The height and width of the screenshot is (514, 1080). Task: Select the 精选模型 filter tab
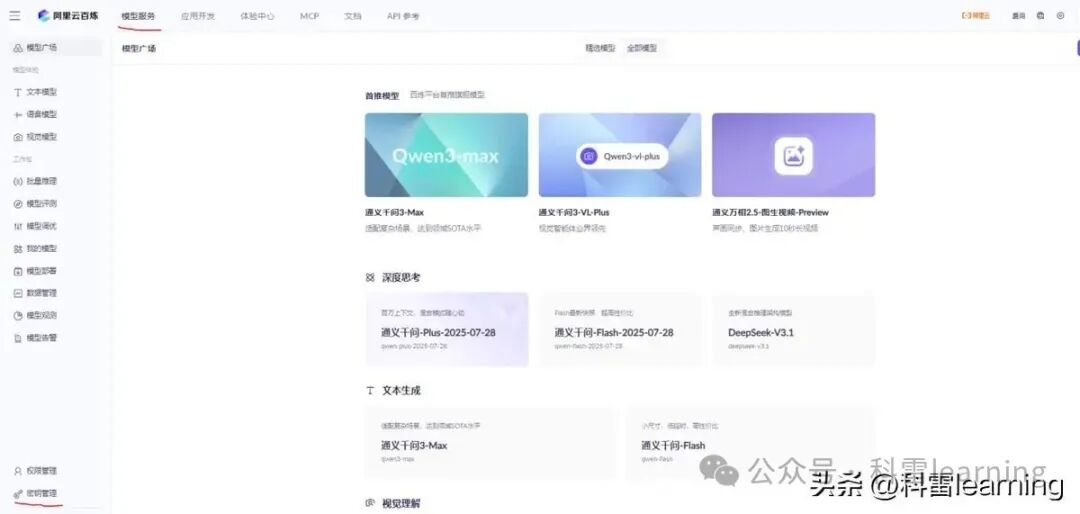point(601,48)
